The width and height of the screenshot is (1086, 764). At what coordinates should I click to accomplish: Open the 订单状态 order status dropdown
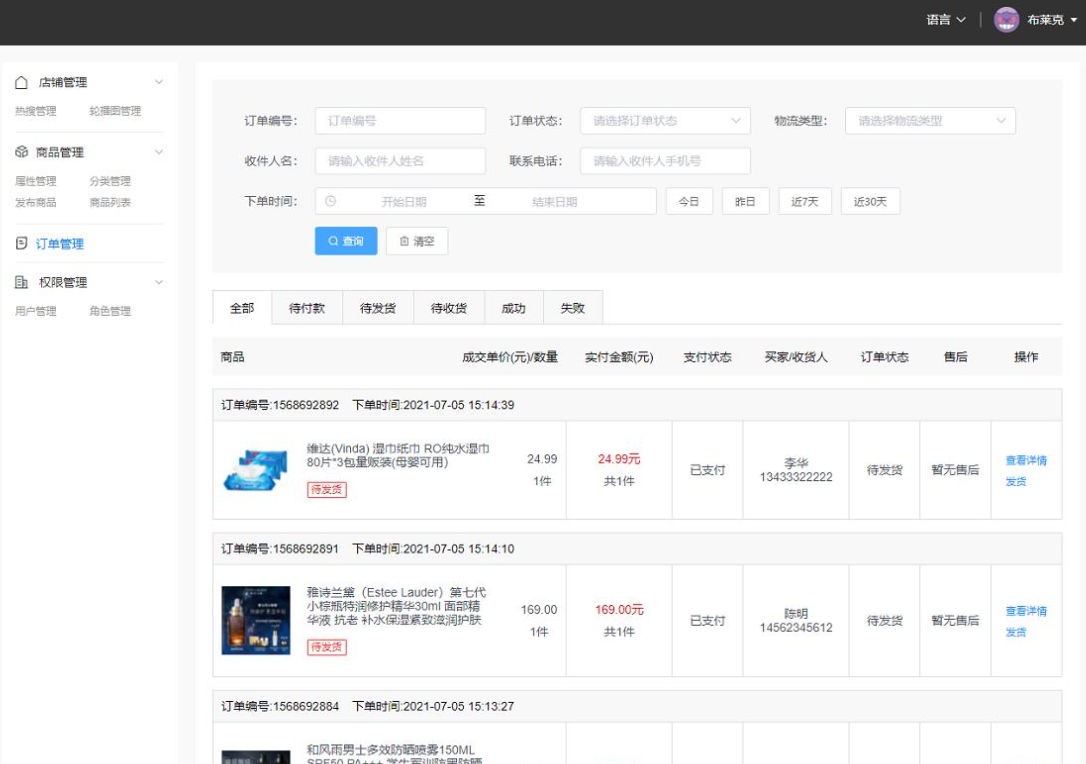coord(665,121)
